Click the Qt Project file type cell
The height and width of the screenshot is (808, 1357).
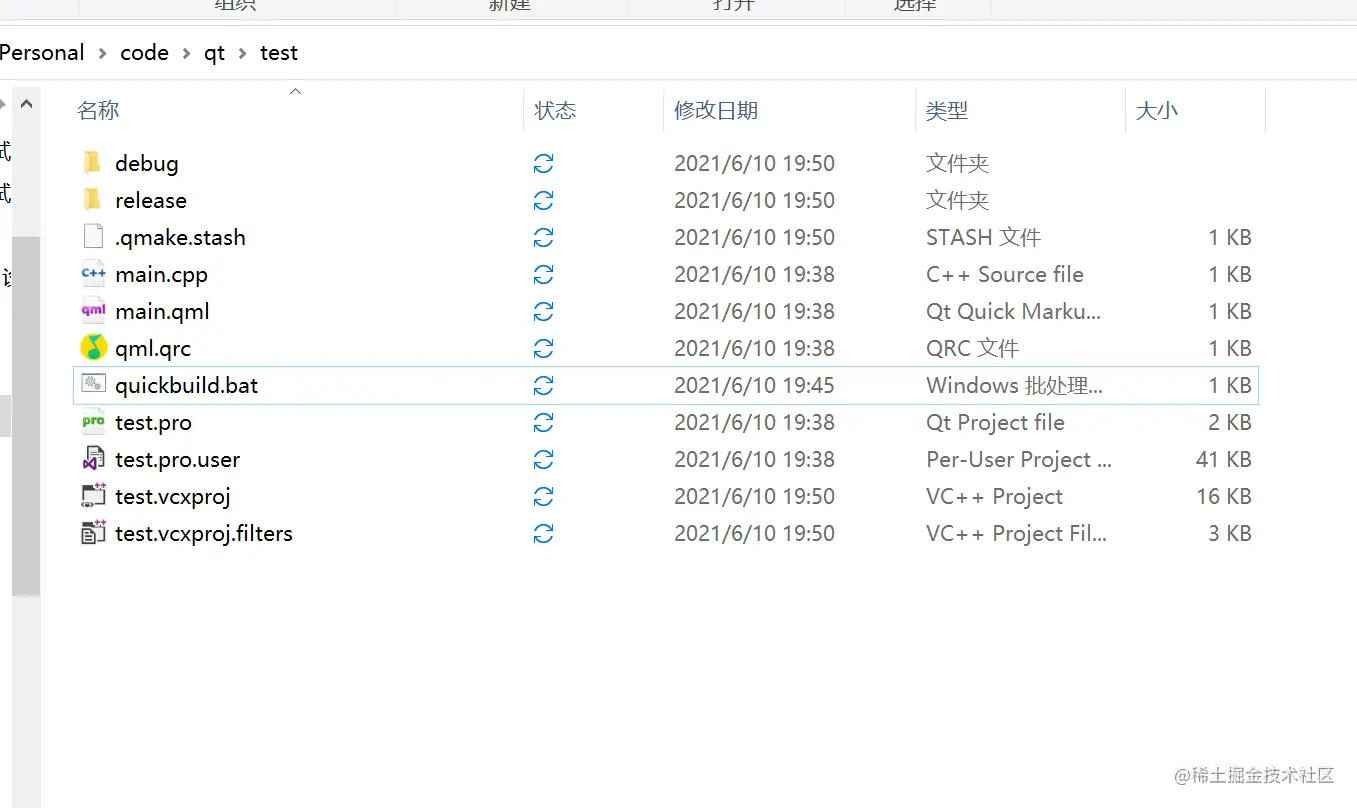tap(995, 422)
